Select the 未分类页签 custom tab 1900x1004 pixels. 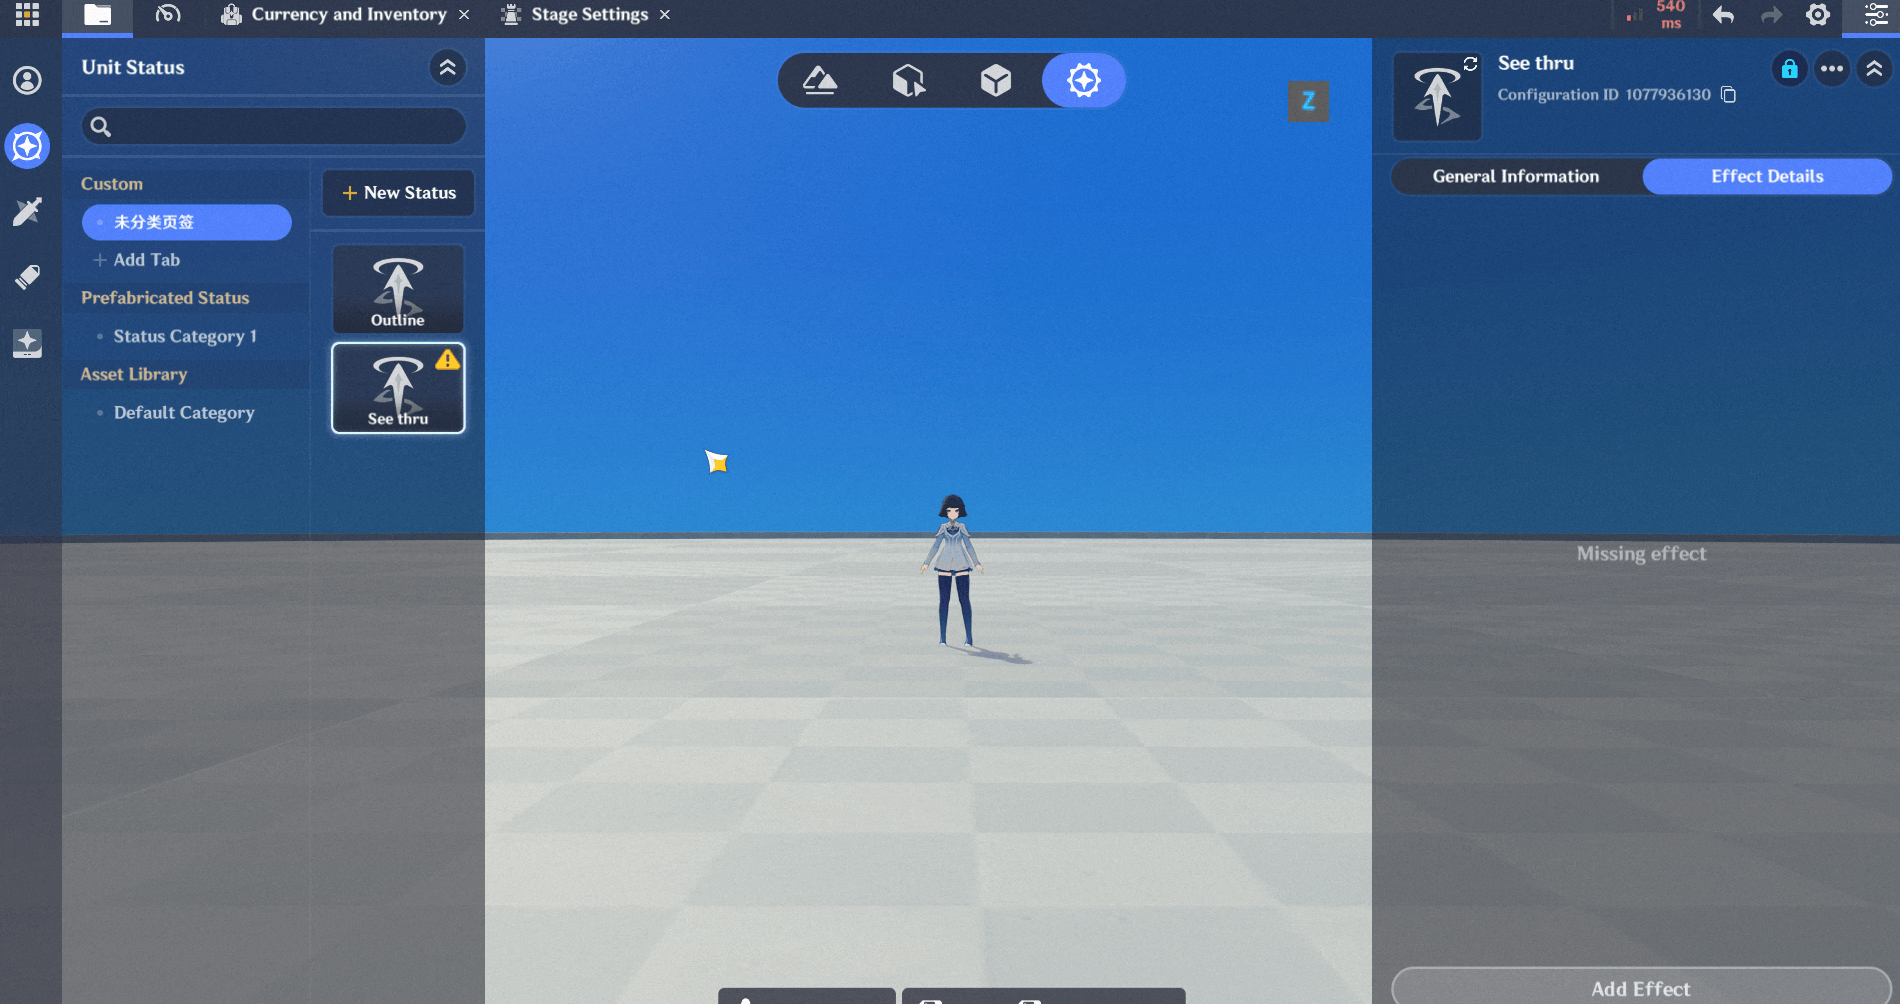187,222
